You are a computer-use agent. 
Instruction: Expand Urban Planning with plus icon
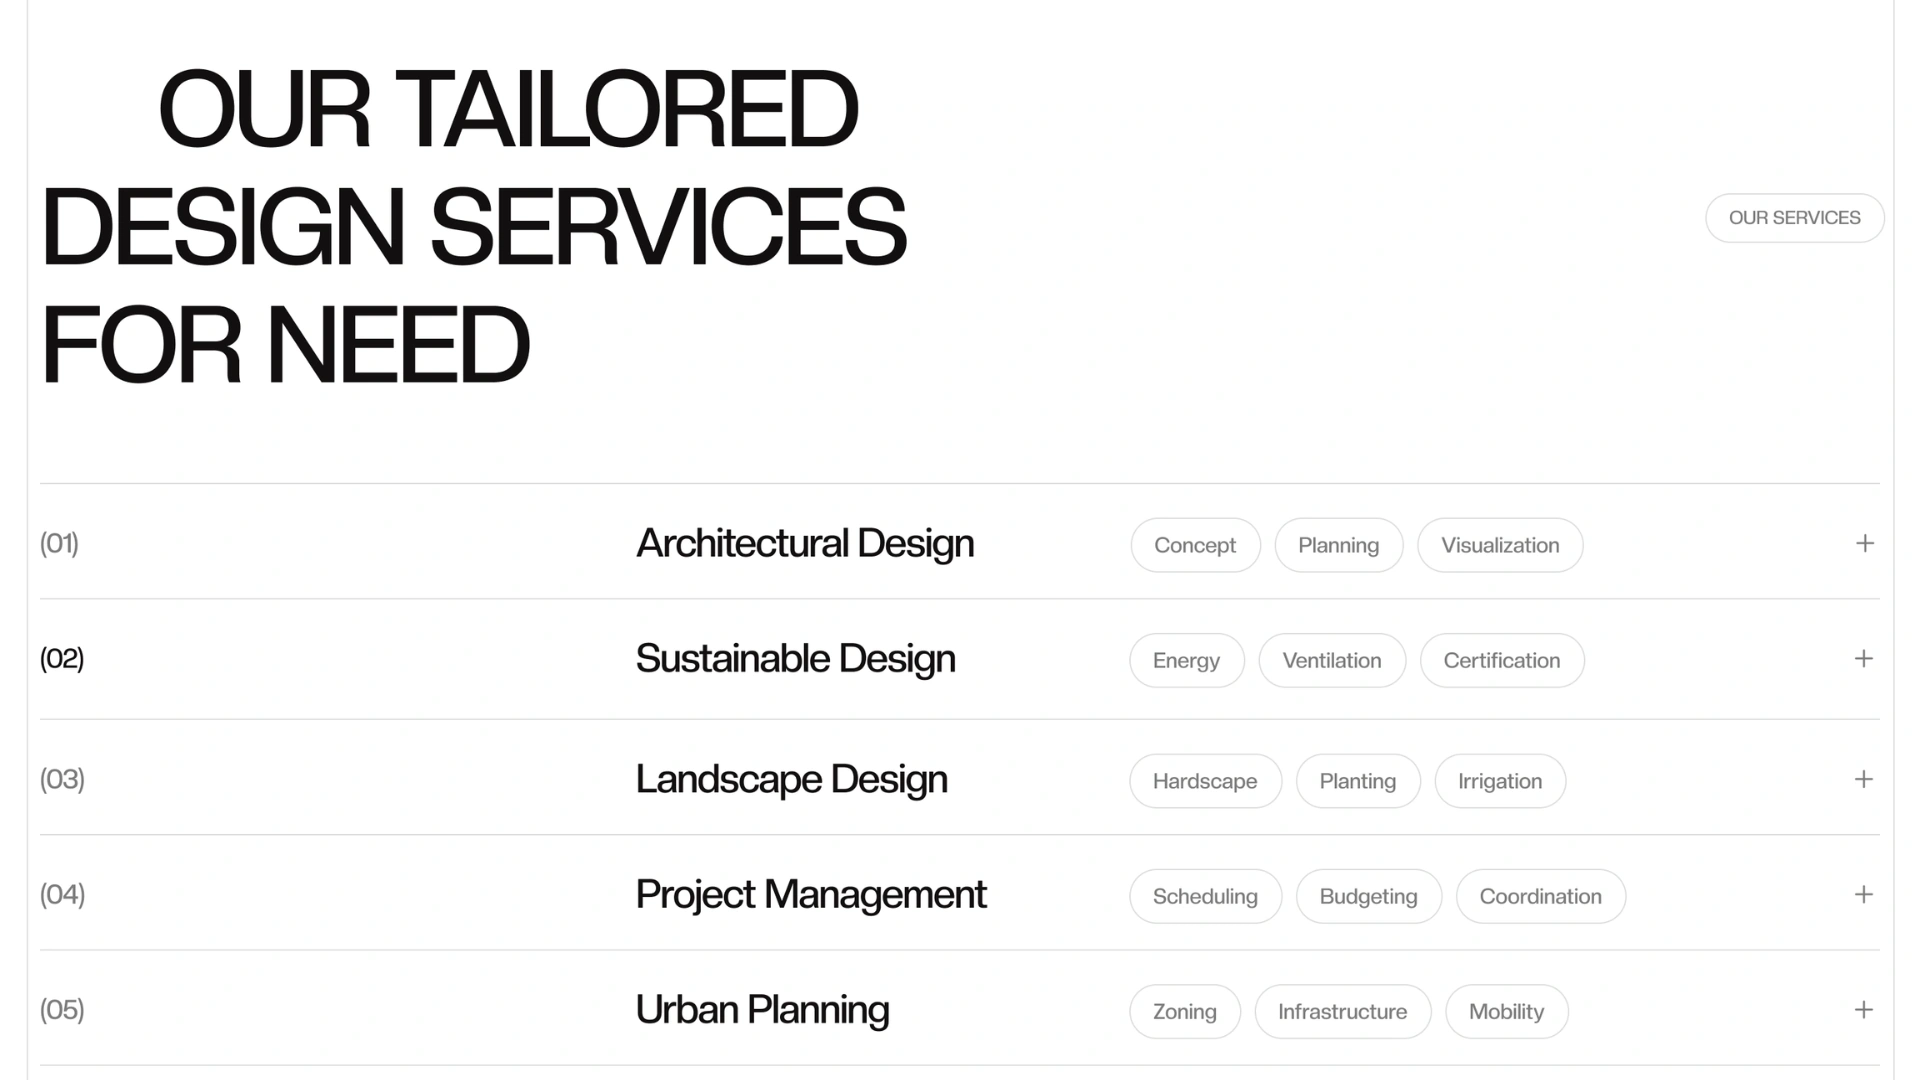(x=1864, y=1009)
